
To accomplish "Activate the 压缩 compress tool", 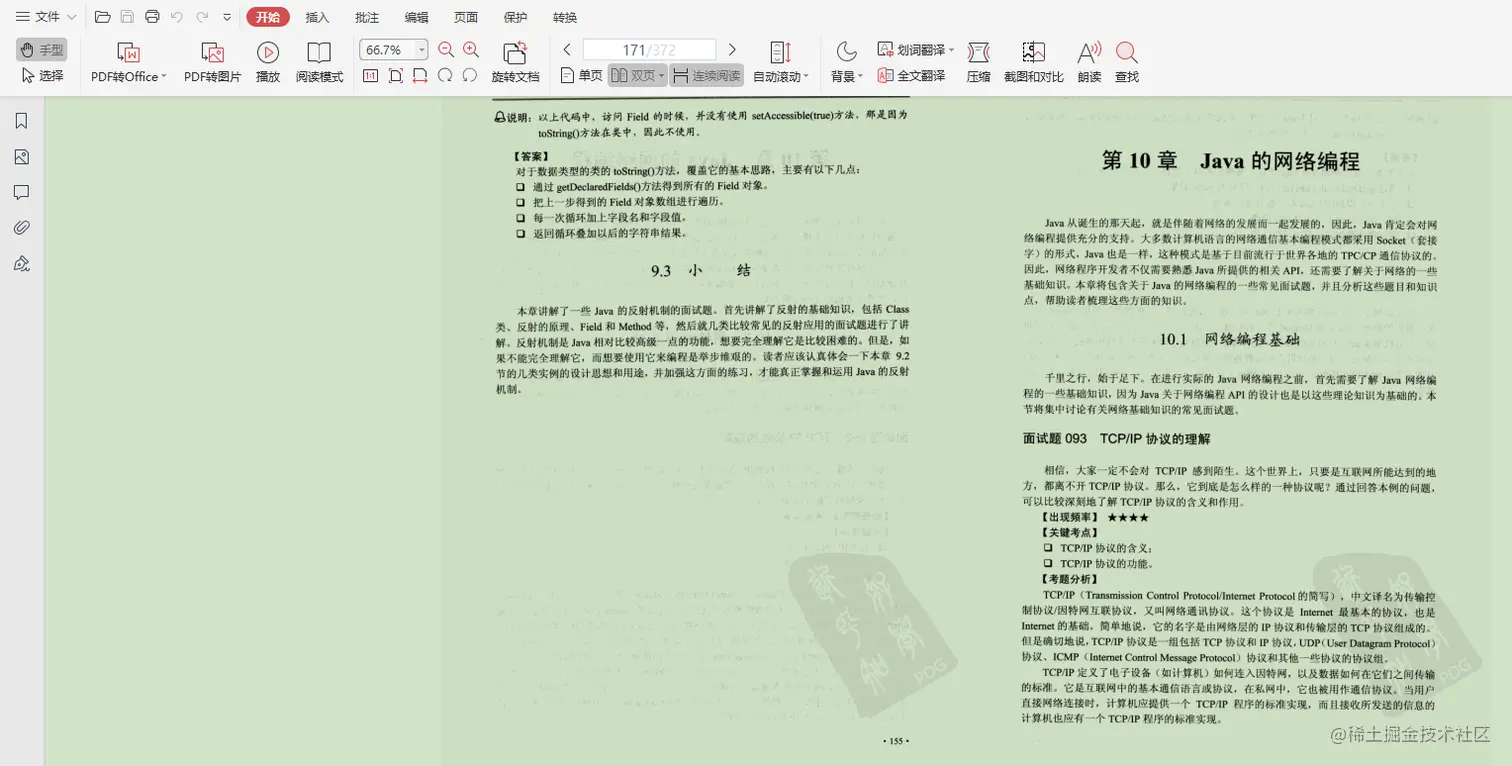I will click(978, 60).
